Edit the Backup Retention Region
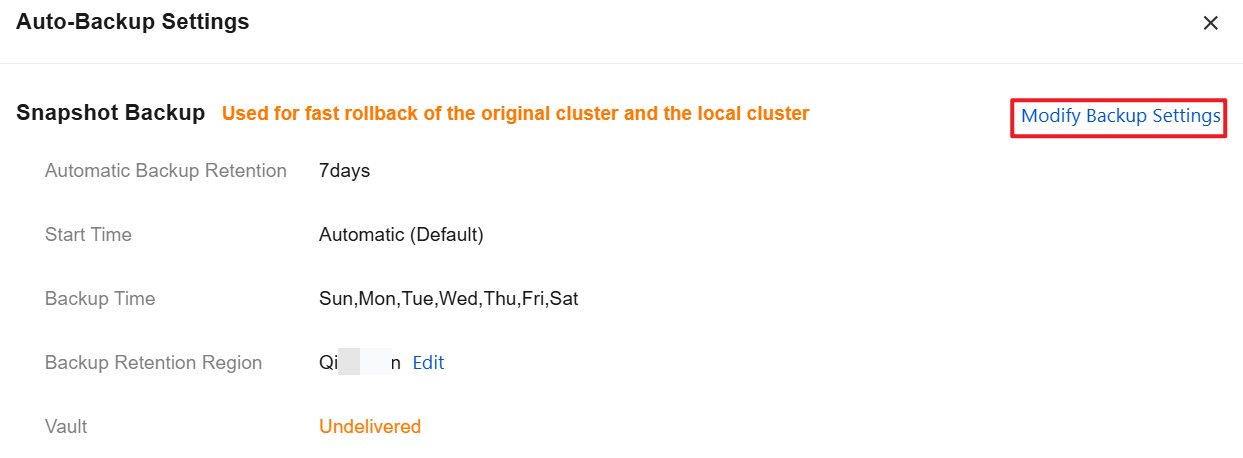This screenshot has width=1243, height=458. click(428, 363)
